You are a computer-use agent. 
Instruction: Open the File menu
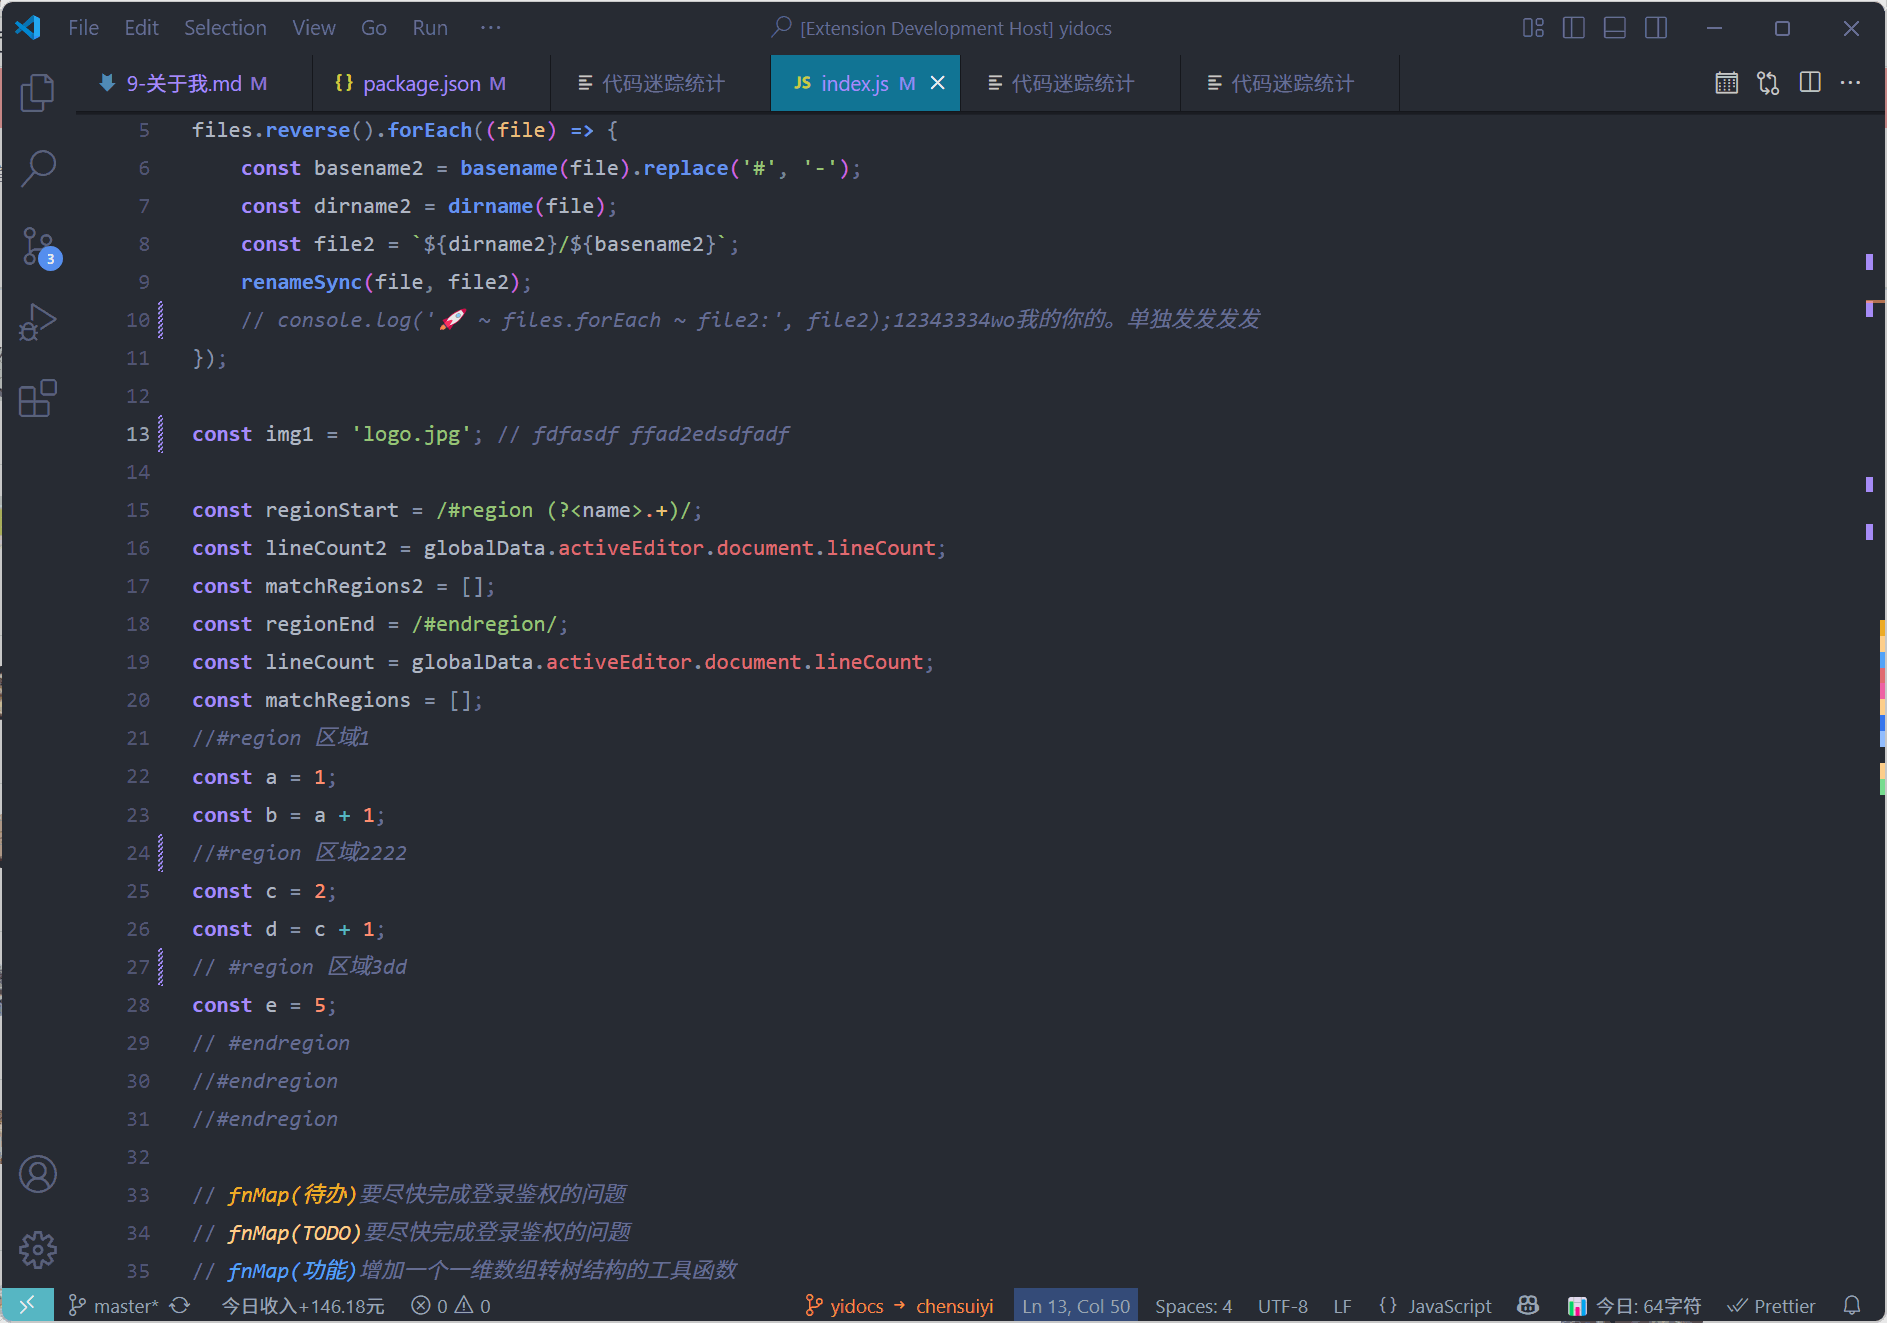tap(83, 28)
